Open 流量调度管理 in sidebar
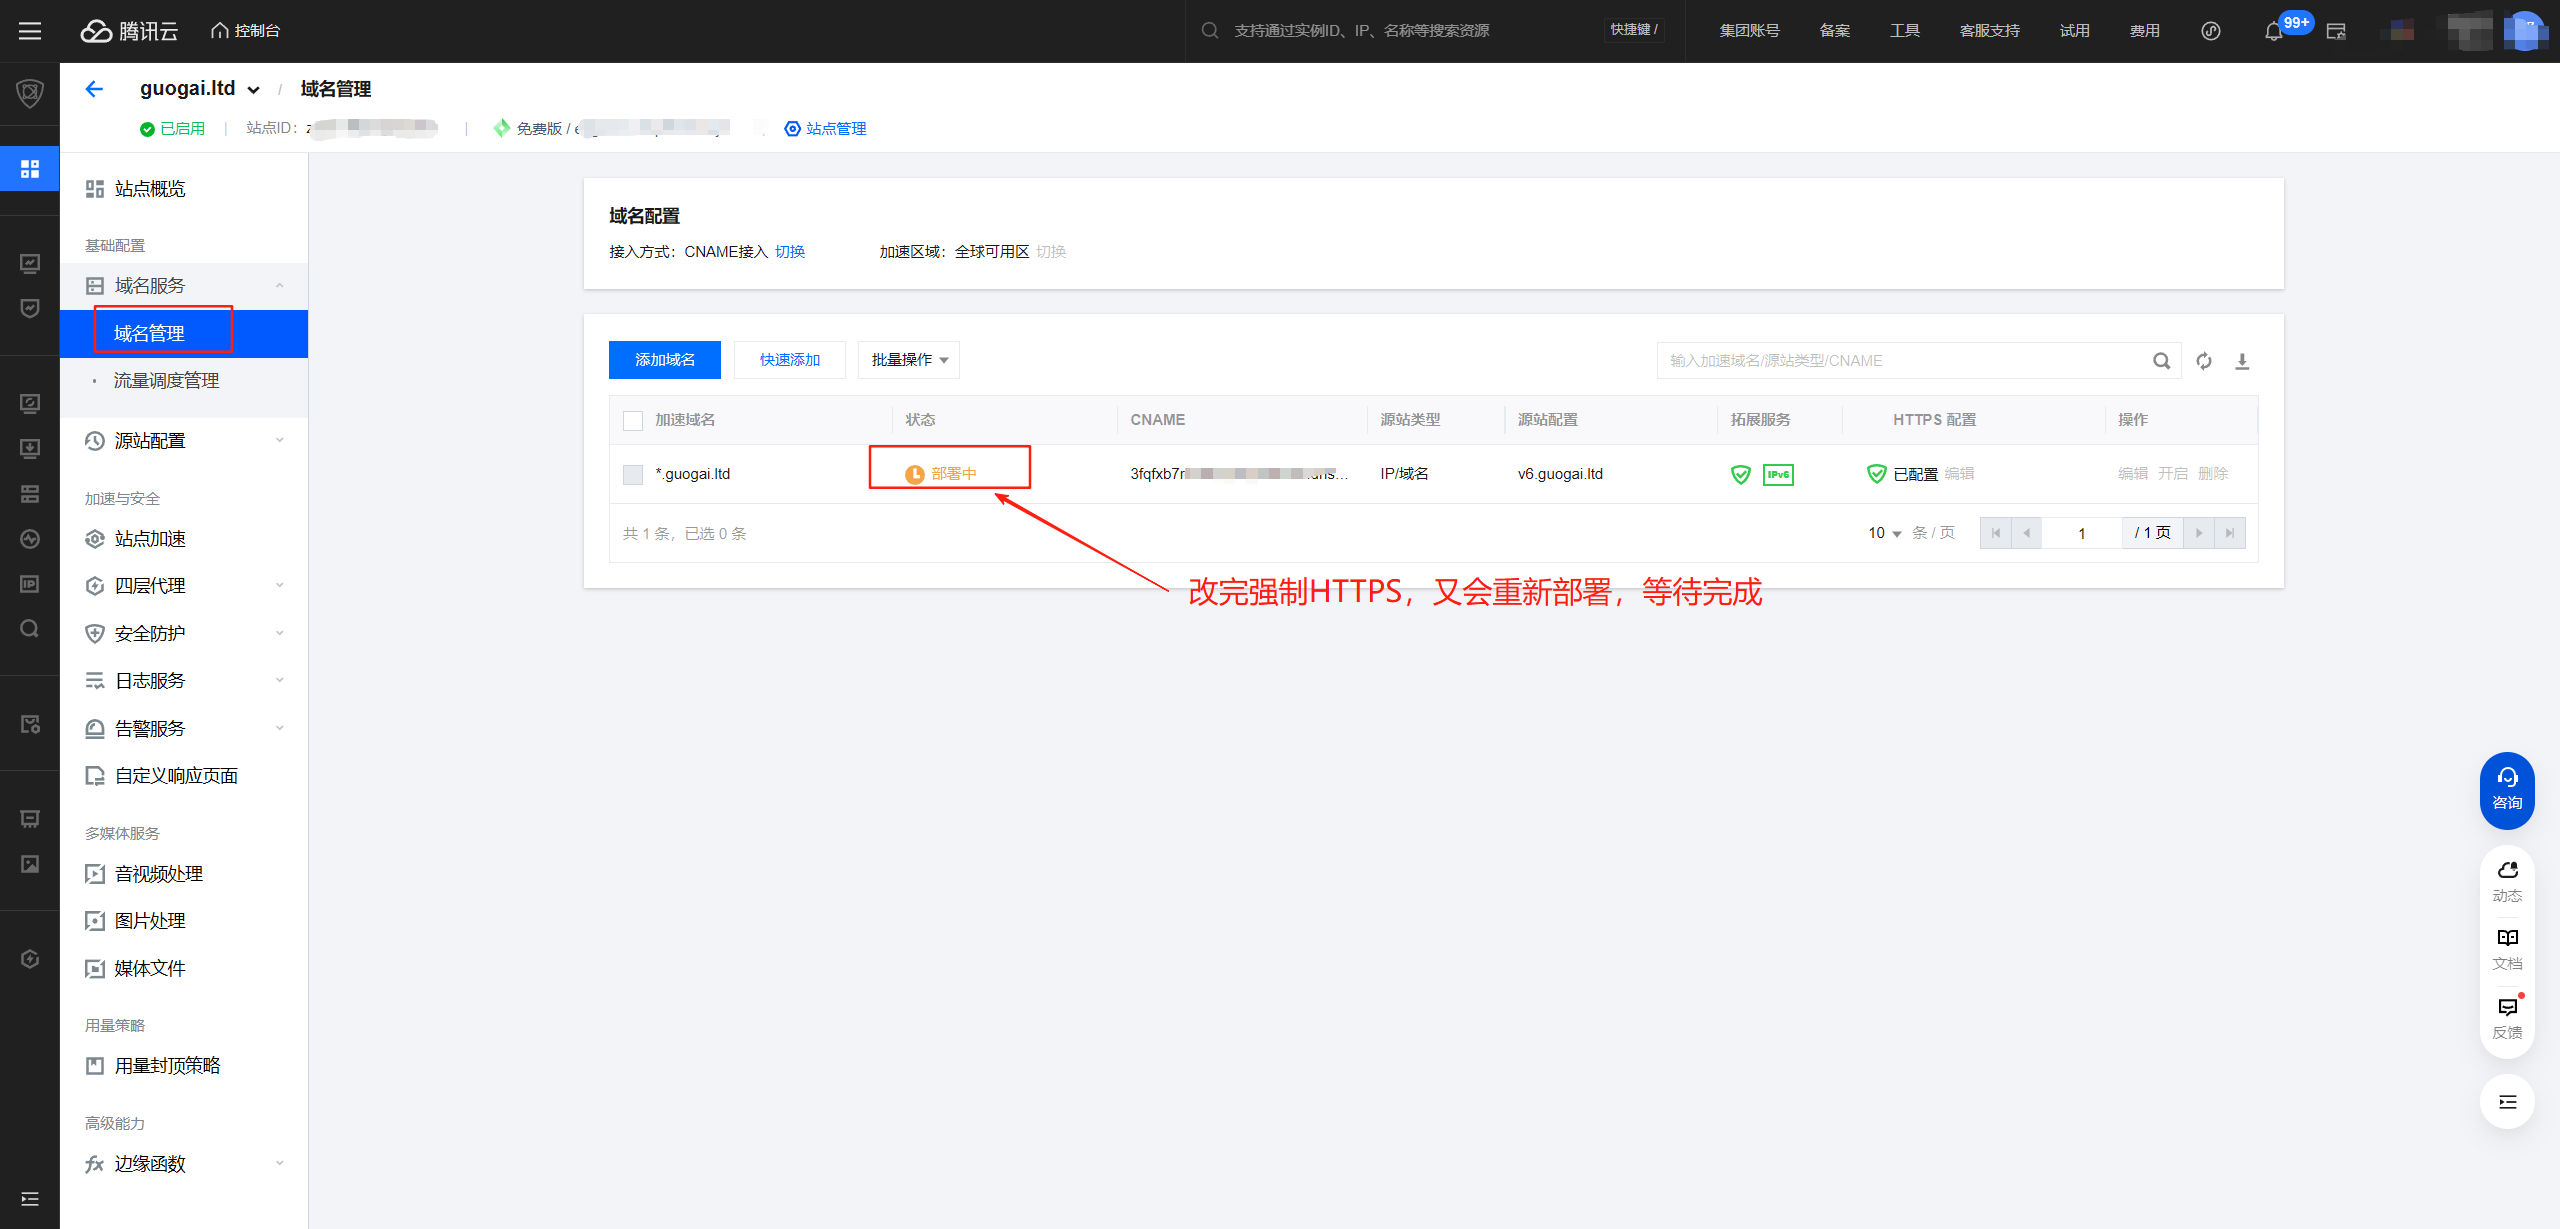The height and width of the screenshot is (1229, 2560). [x=166, y=381]
